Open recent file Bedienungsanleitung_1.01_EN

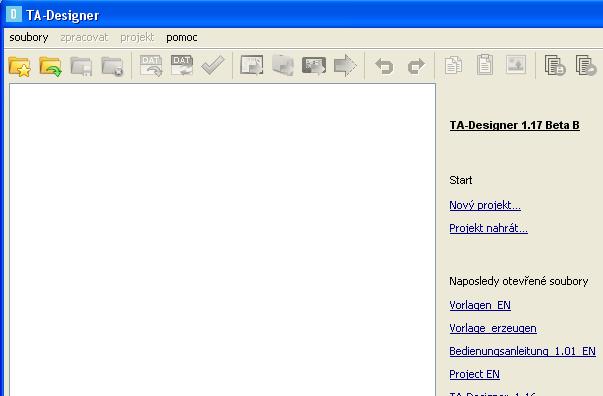pos(523,351)
